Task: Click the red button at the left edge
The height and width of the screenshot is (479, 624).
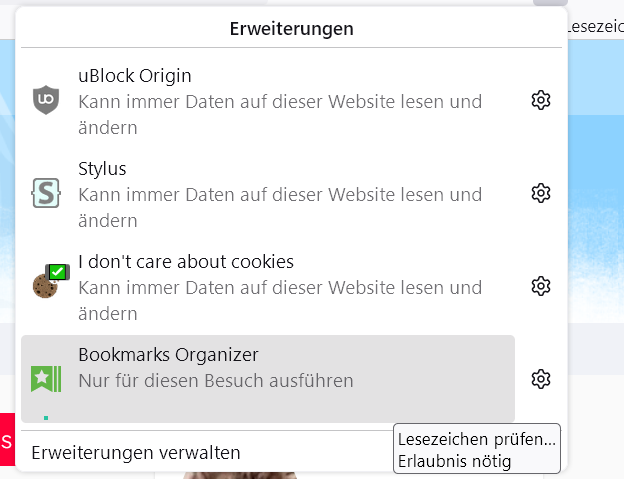Action: pos(7,440)
